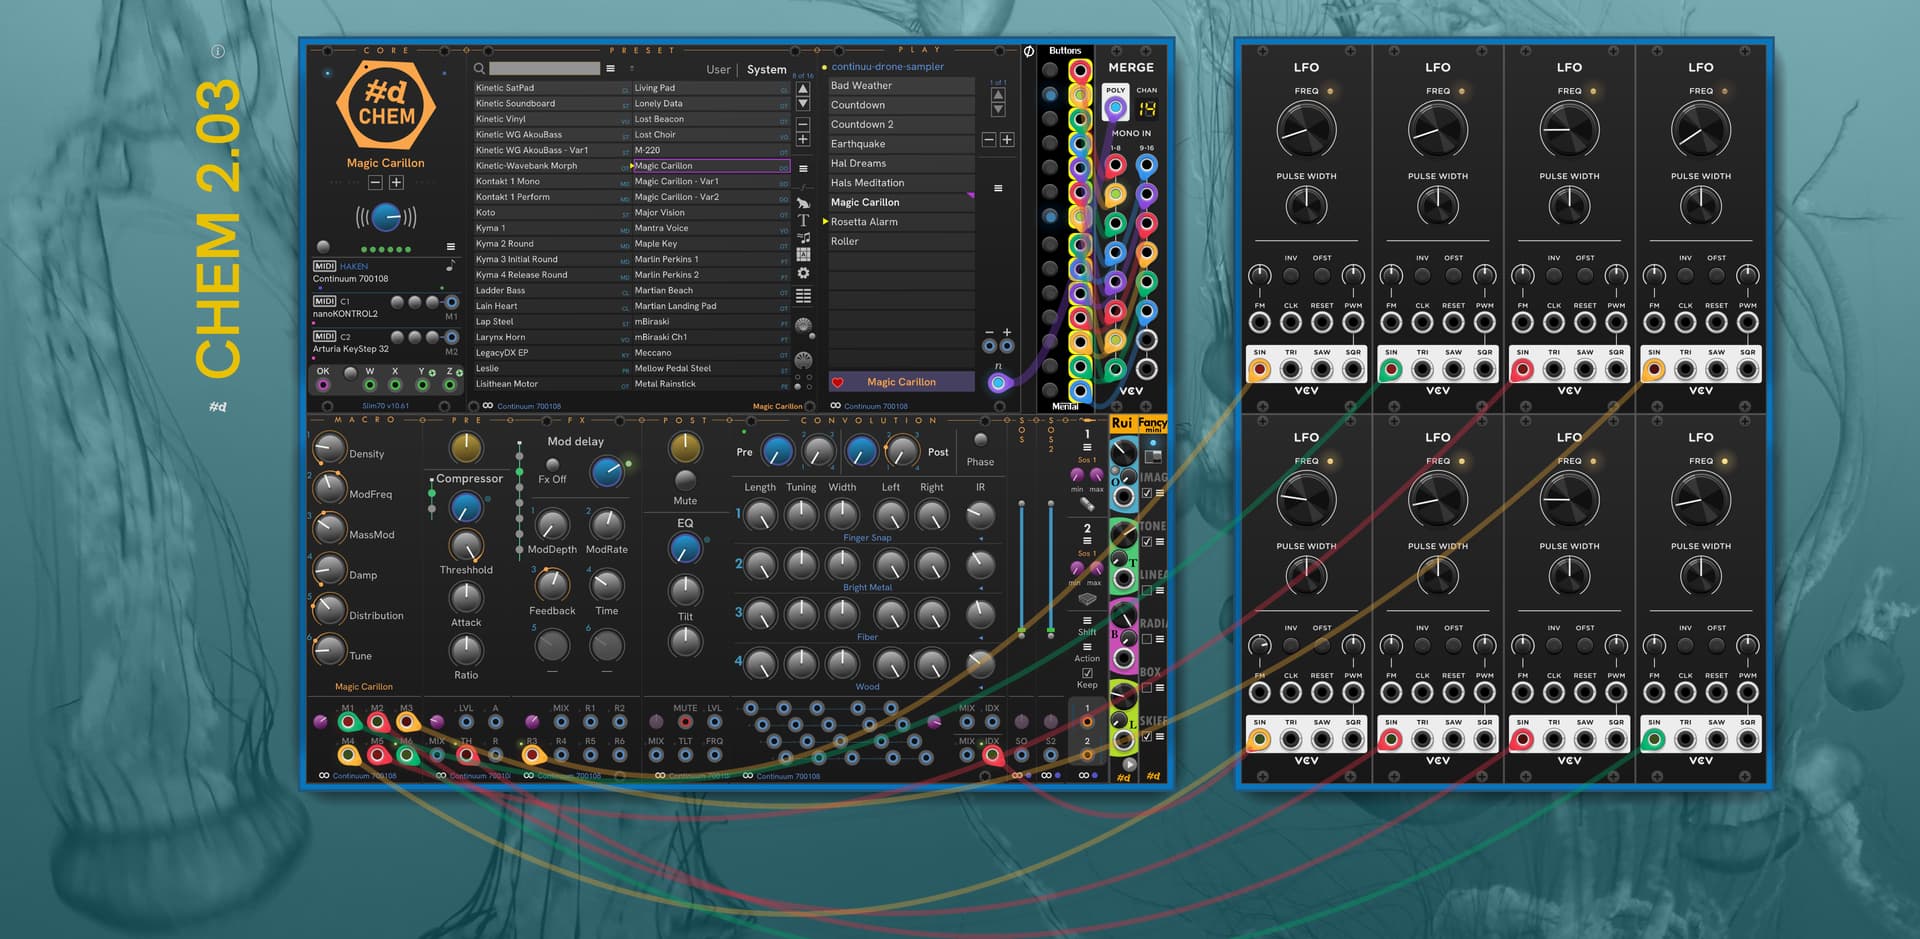Click the stacked-rows list icon in the Preset toolbar
1920x939 pixels.
tap(803, 296)
